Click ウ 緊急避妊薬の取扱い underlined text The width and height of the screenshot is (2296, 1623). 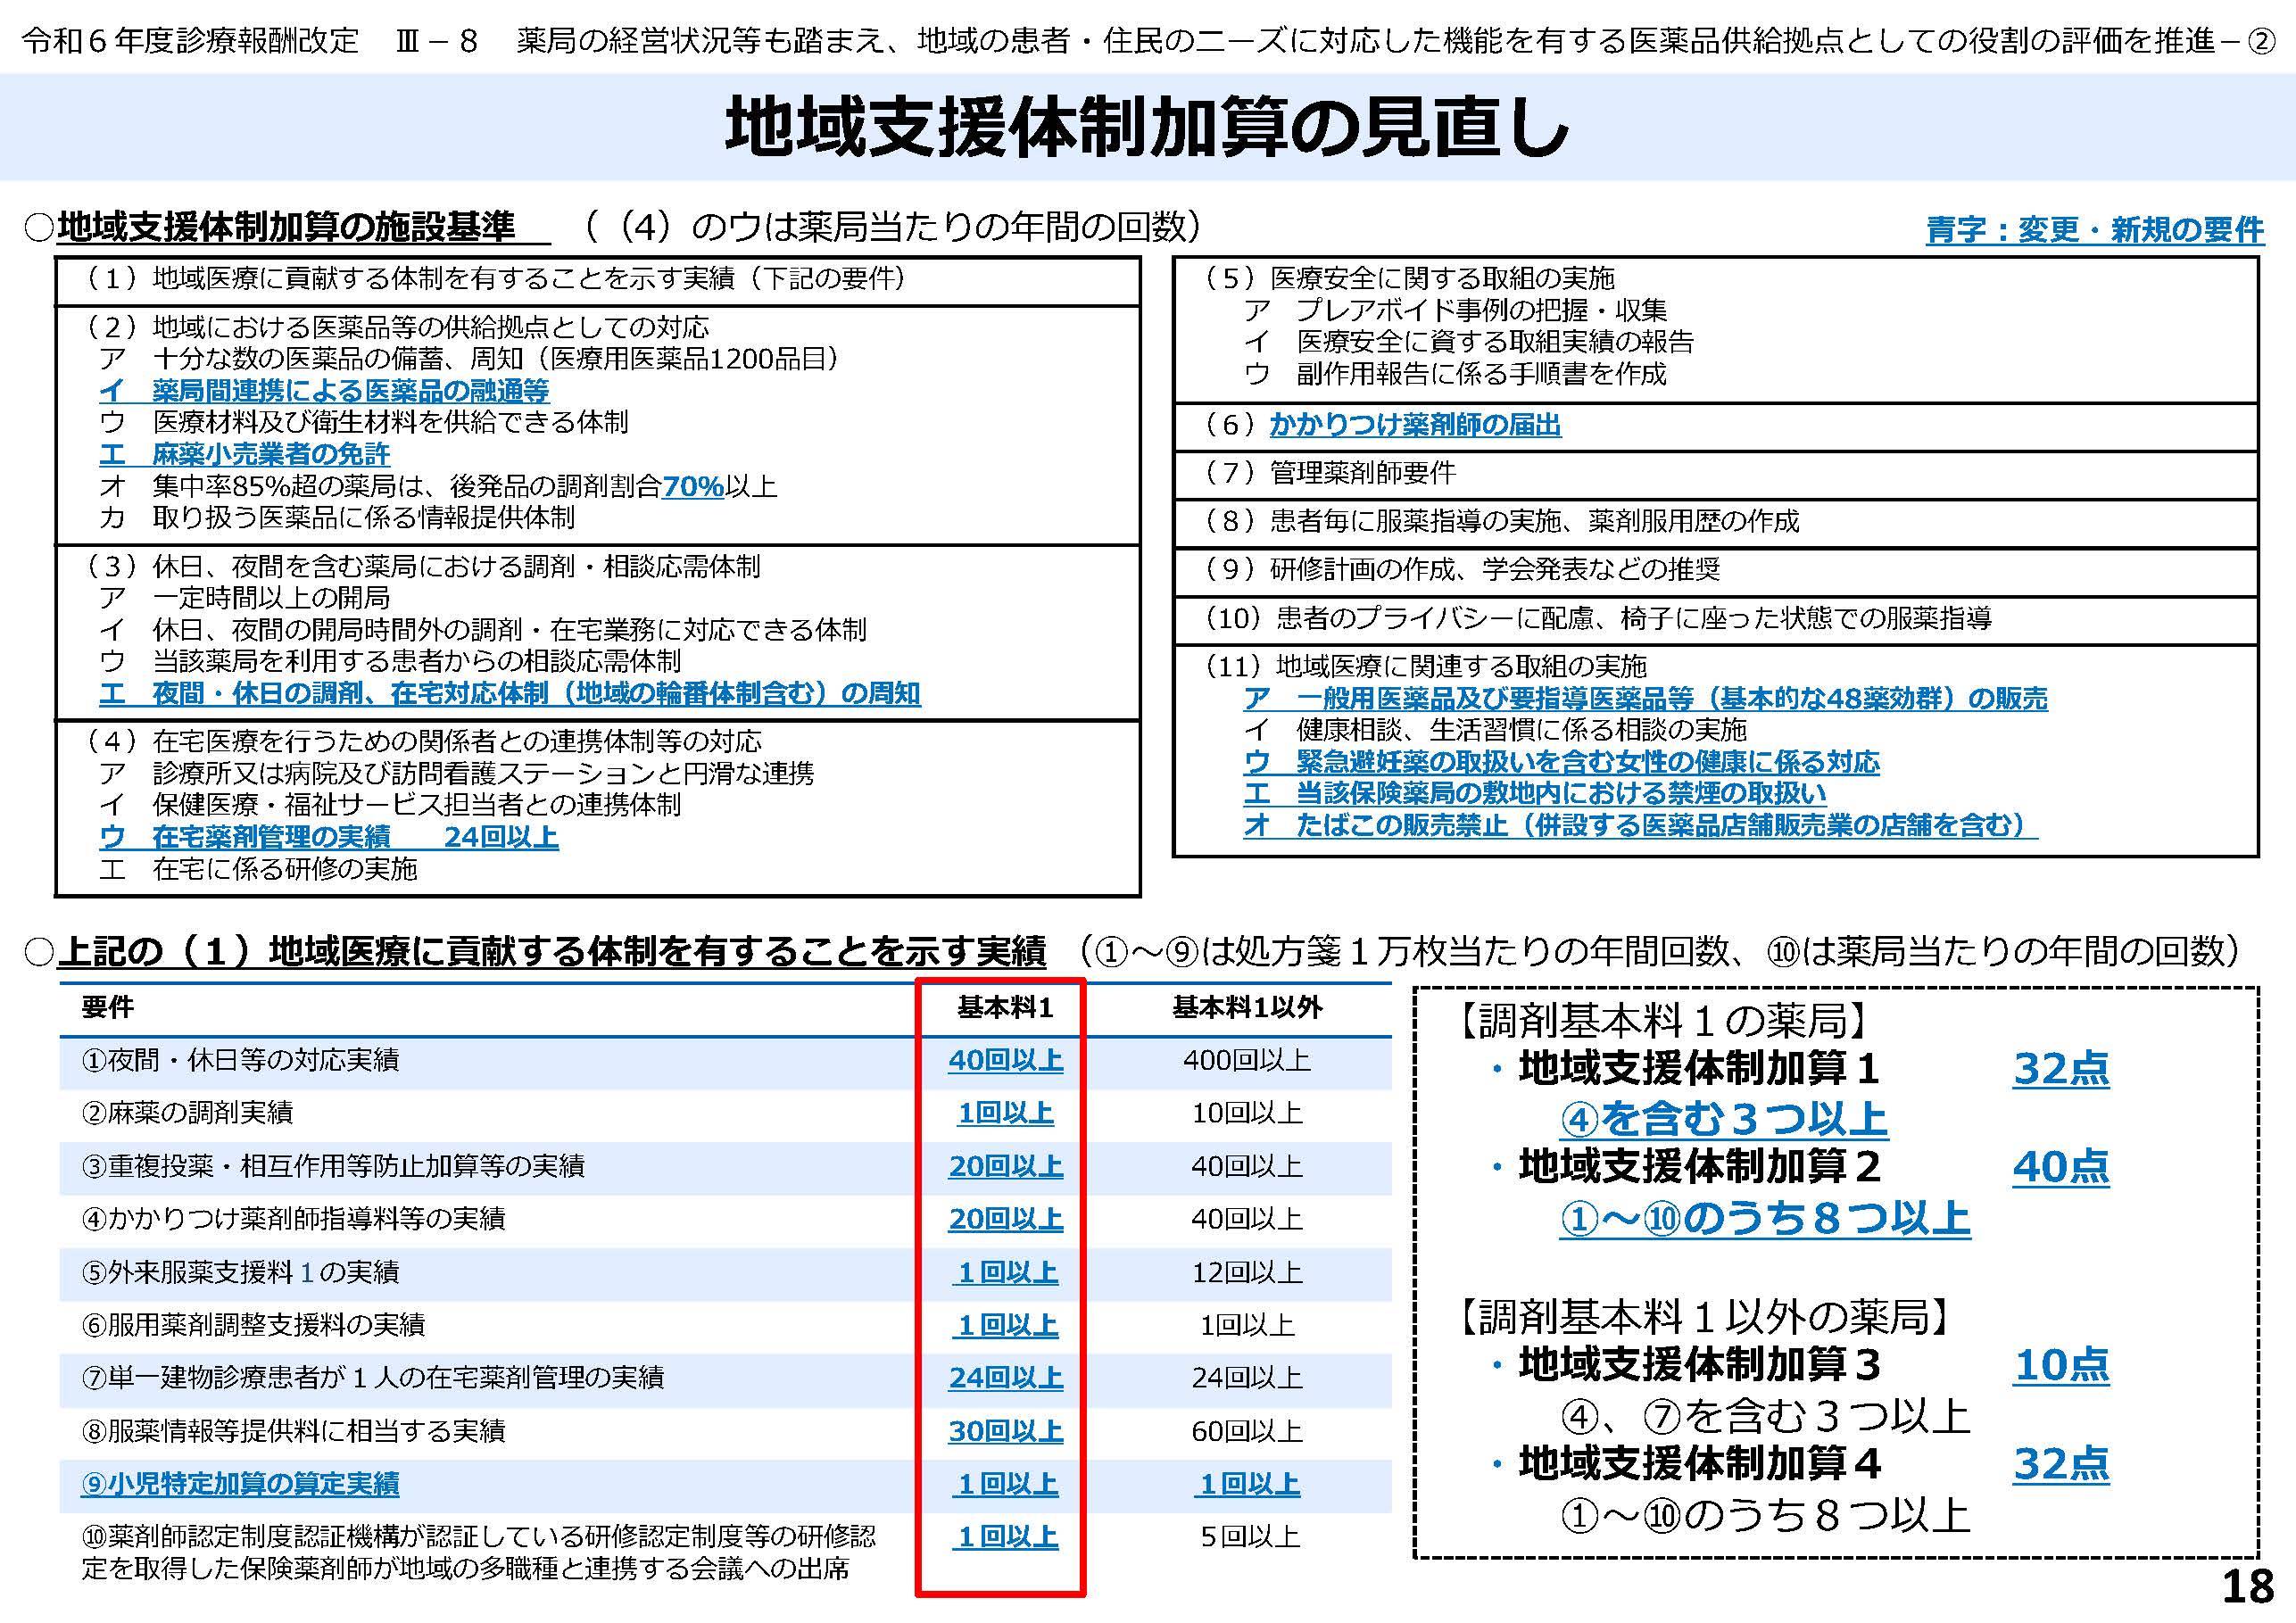[x=1561, y=762]
